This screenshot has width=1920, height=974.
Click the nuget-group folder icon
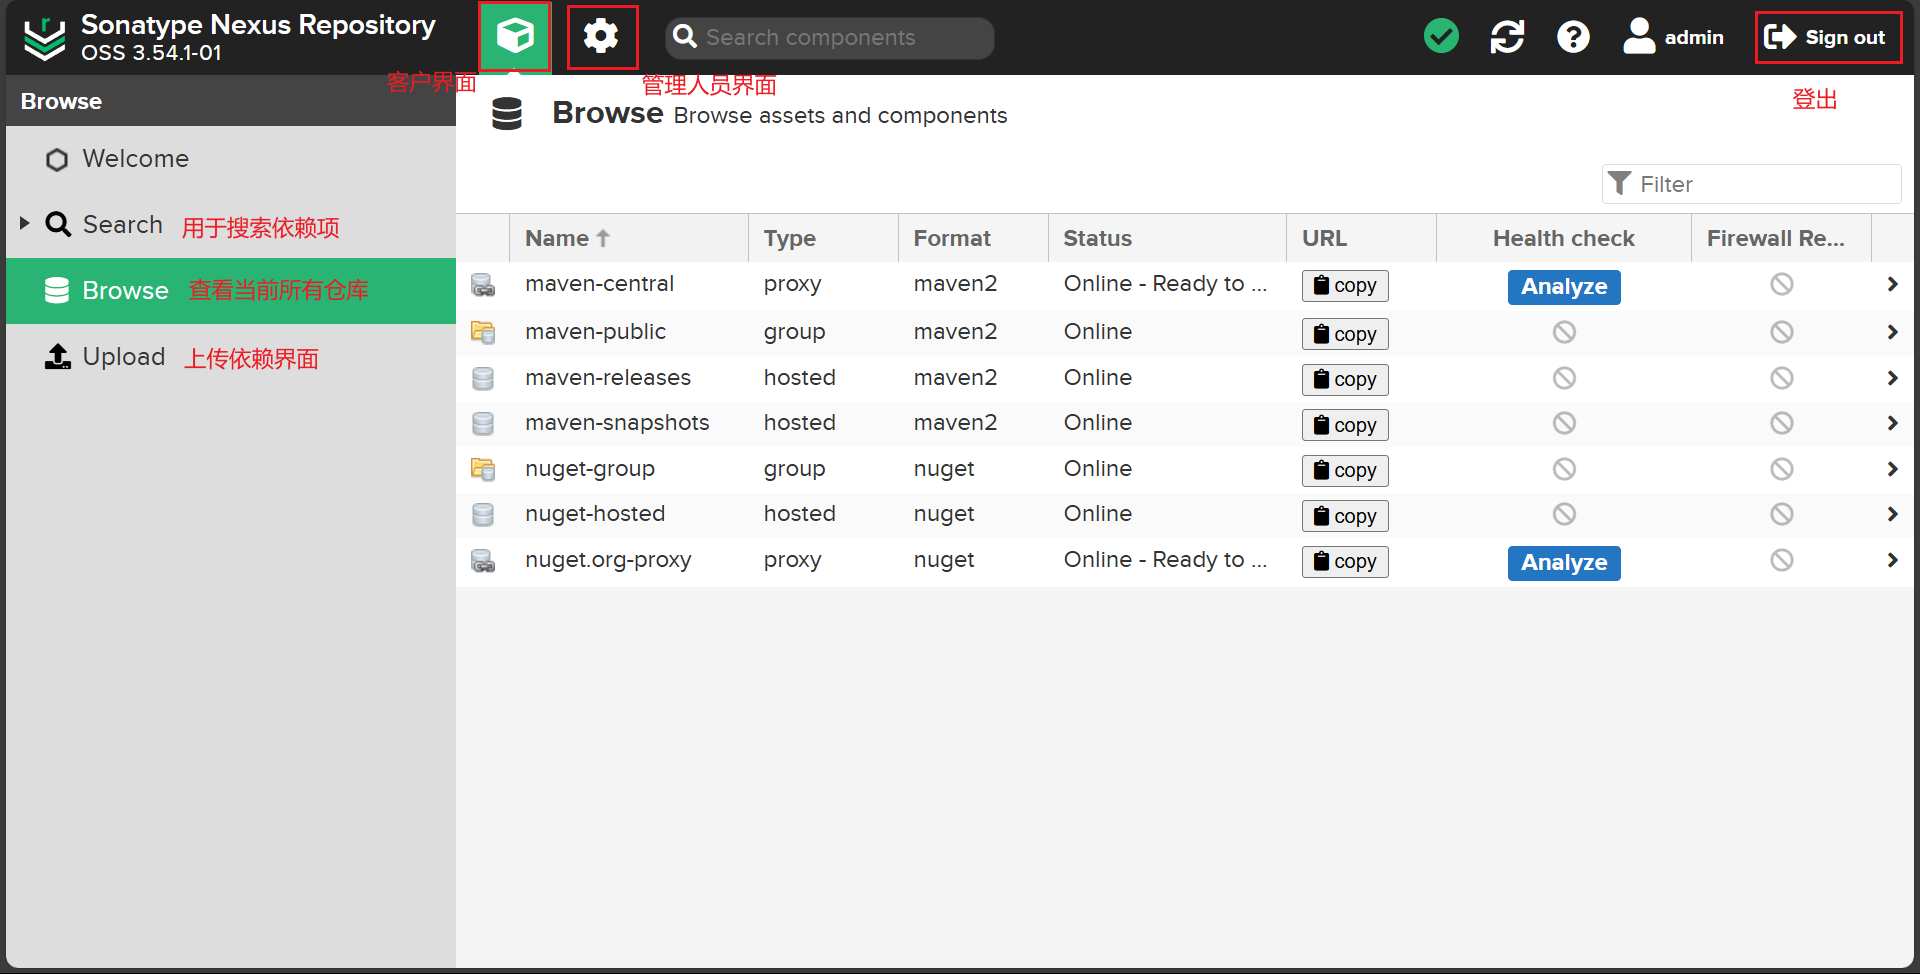click(483, 469)
